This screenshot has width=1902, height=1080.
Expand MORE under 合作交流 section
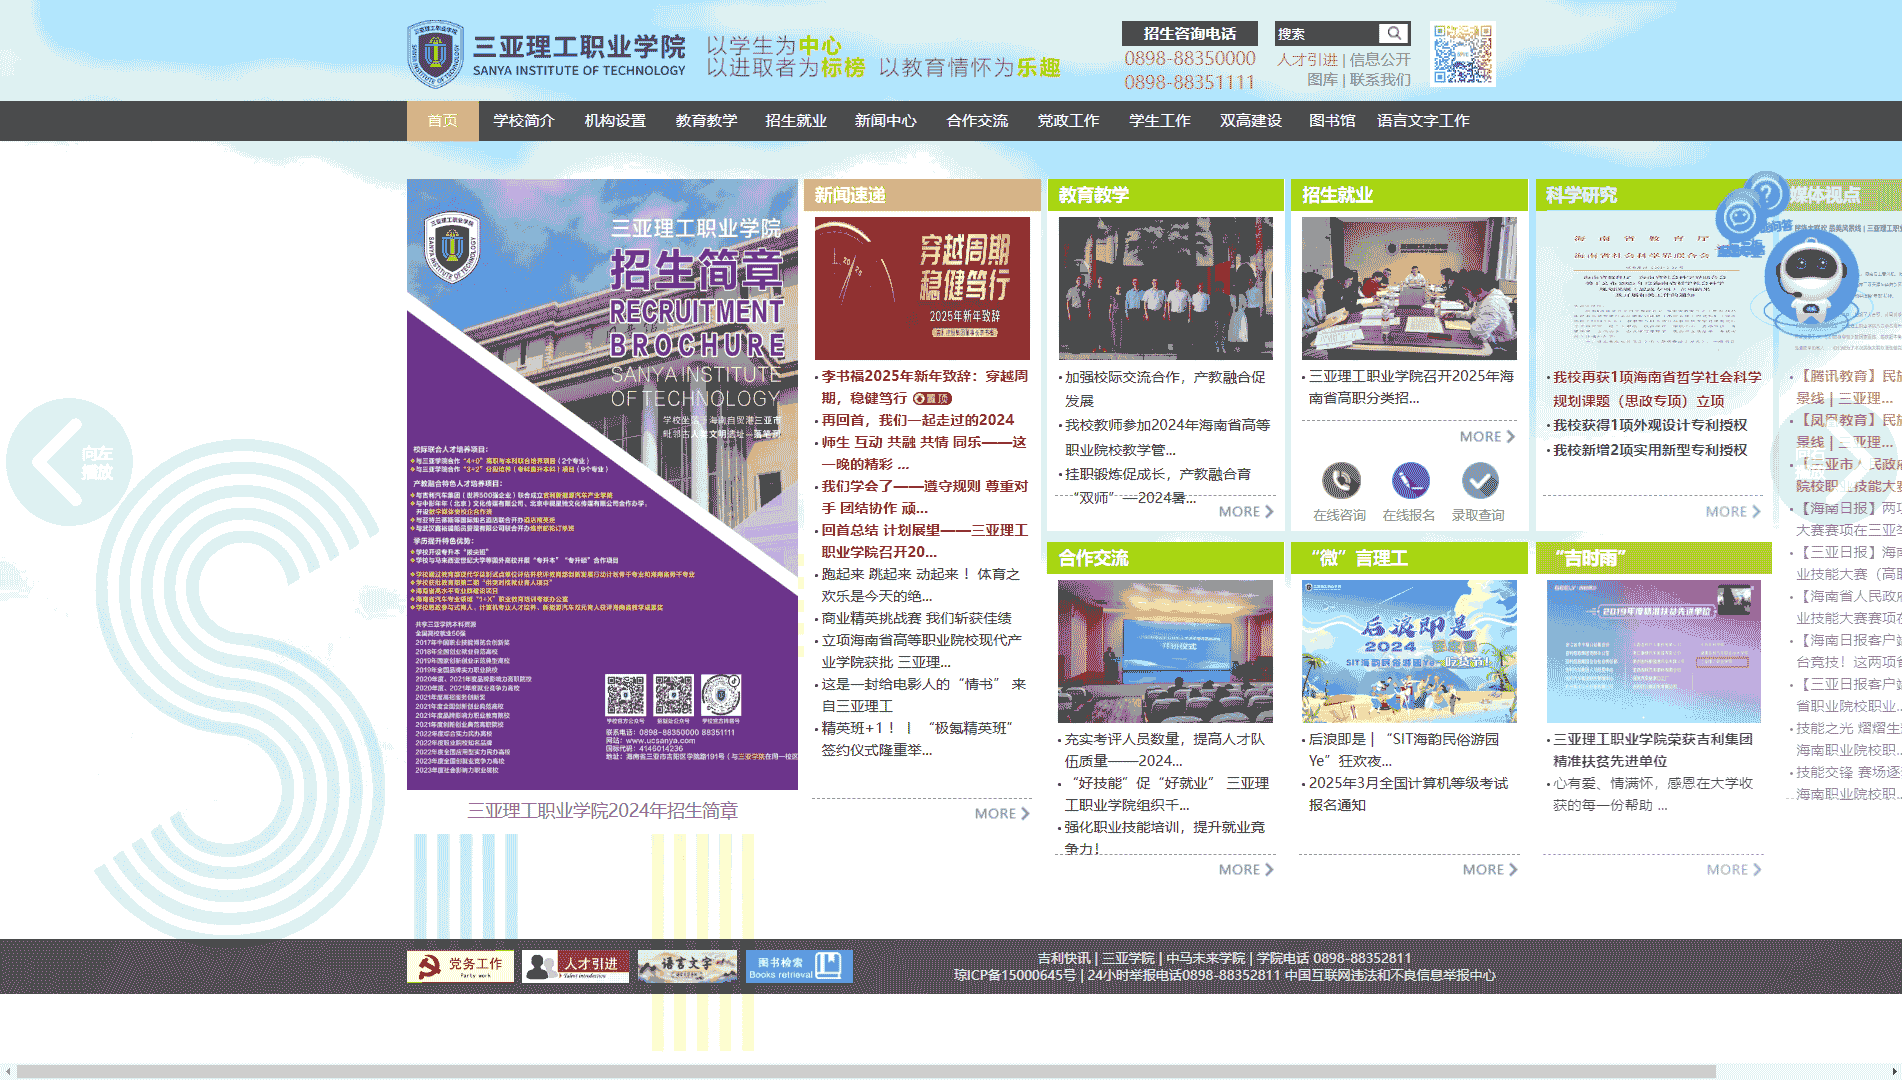(1246, 870)
